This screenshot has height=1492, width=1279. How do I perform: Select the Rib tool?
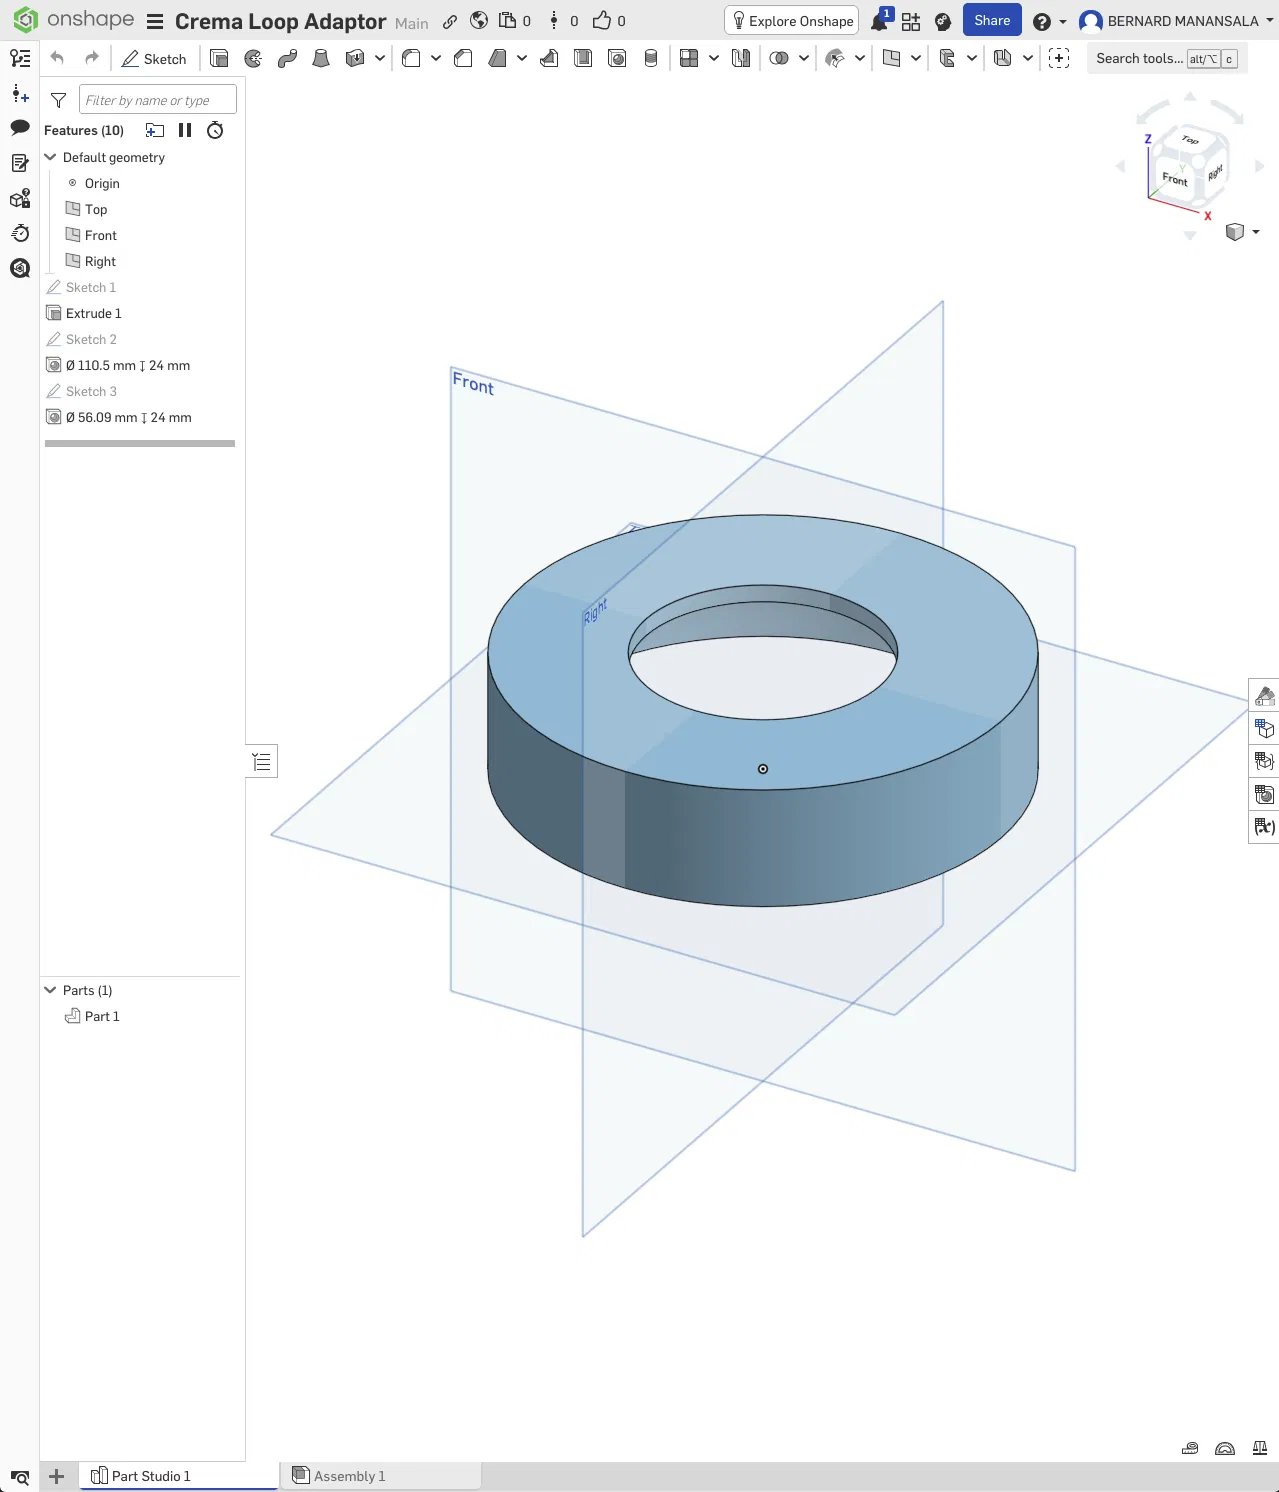tap(549, 59)
